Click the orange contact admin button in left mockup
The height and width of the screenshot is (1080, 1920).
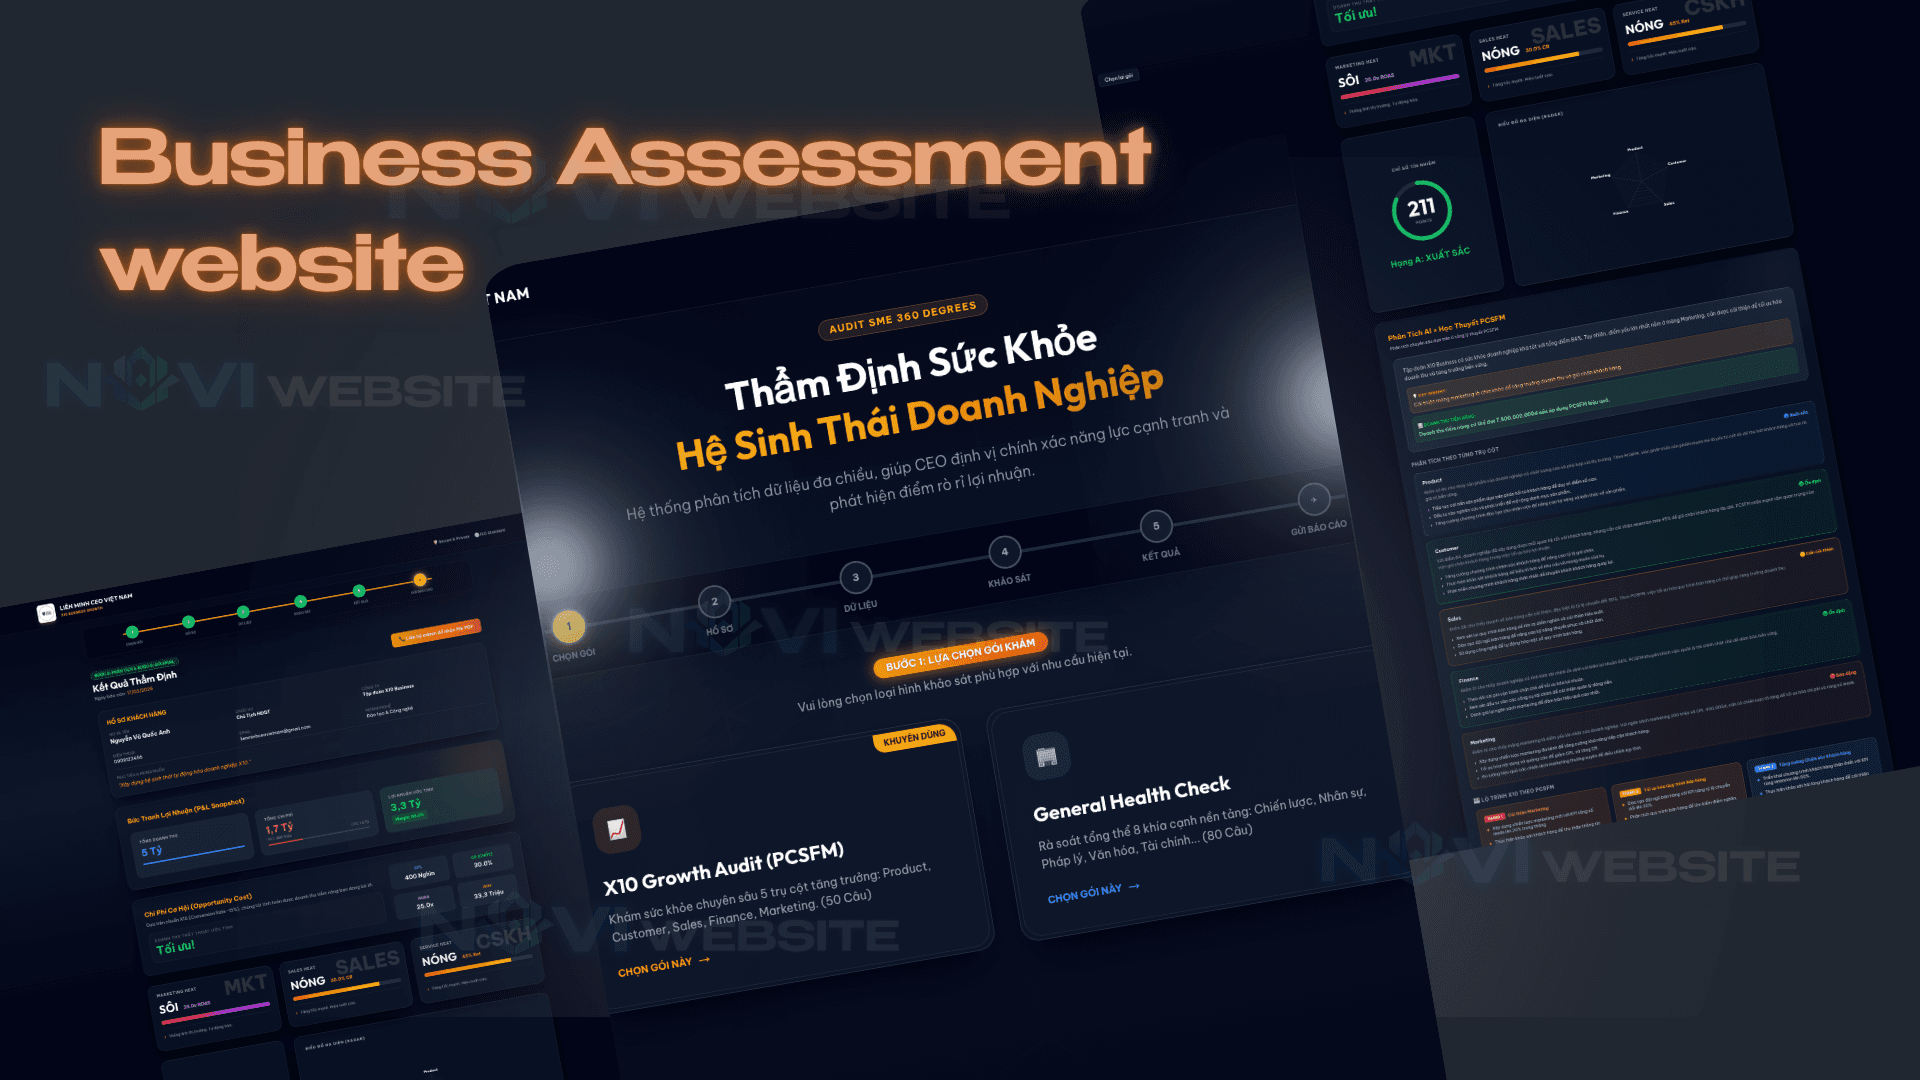(436, 632)
